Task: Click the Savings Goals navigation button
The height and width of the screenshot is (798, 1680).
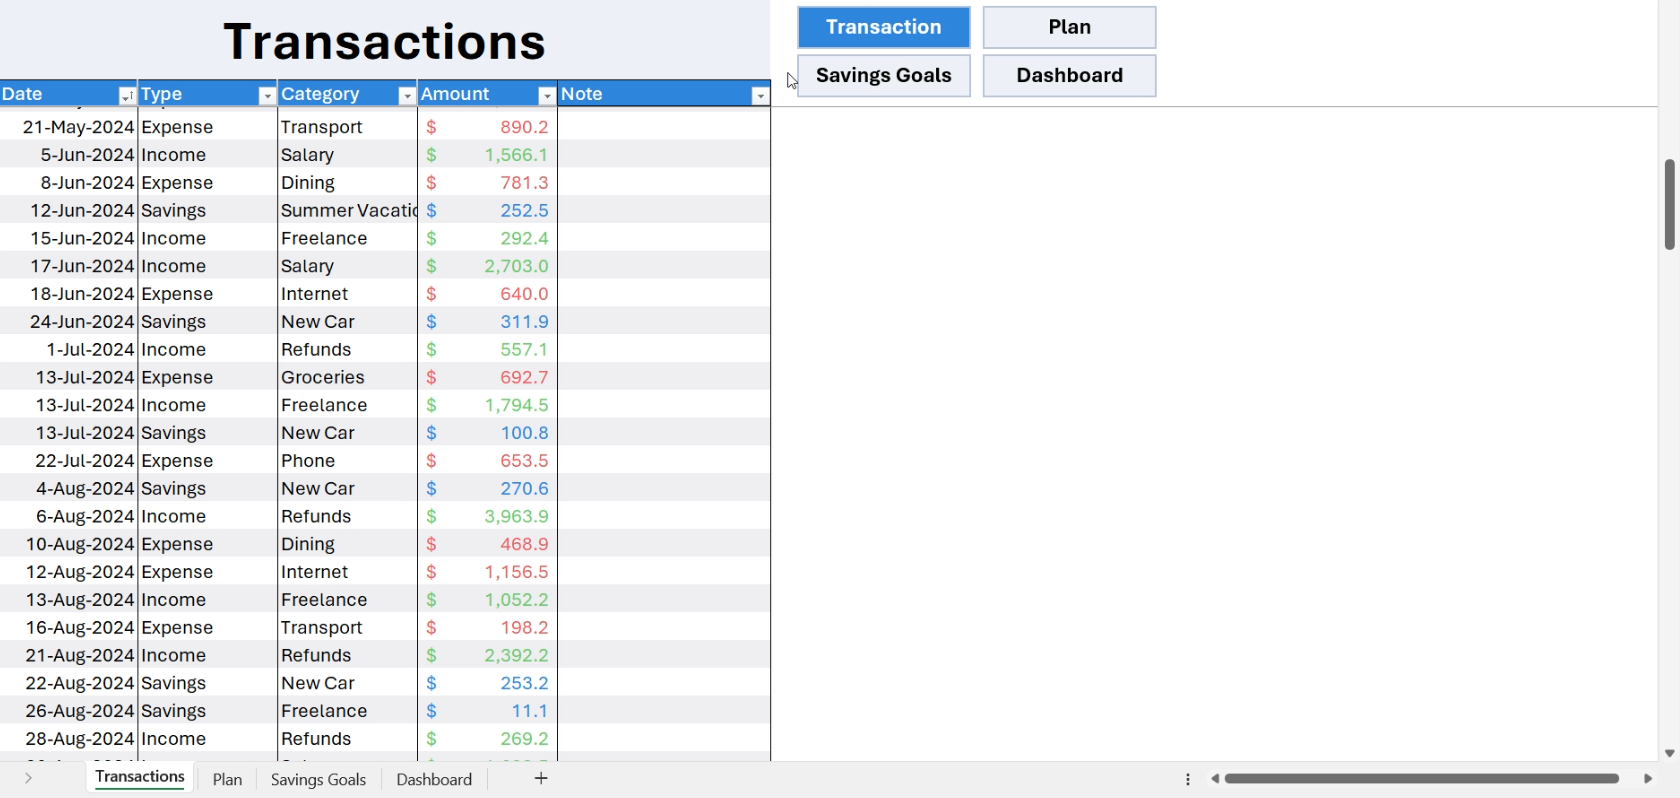Action: pos(884,76)
